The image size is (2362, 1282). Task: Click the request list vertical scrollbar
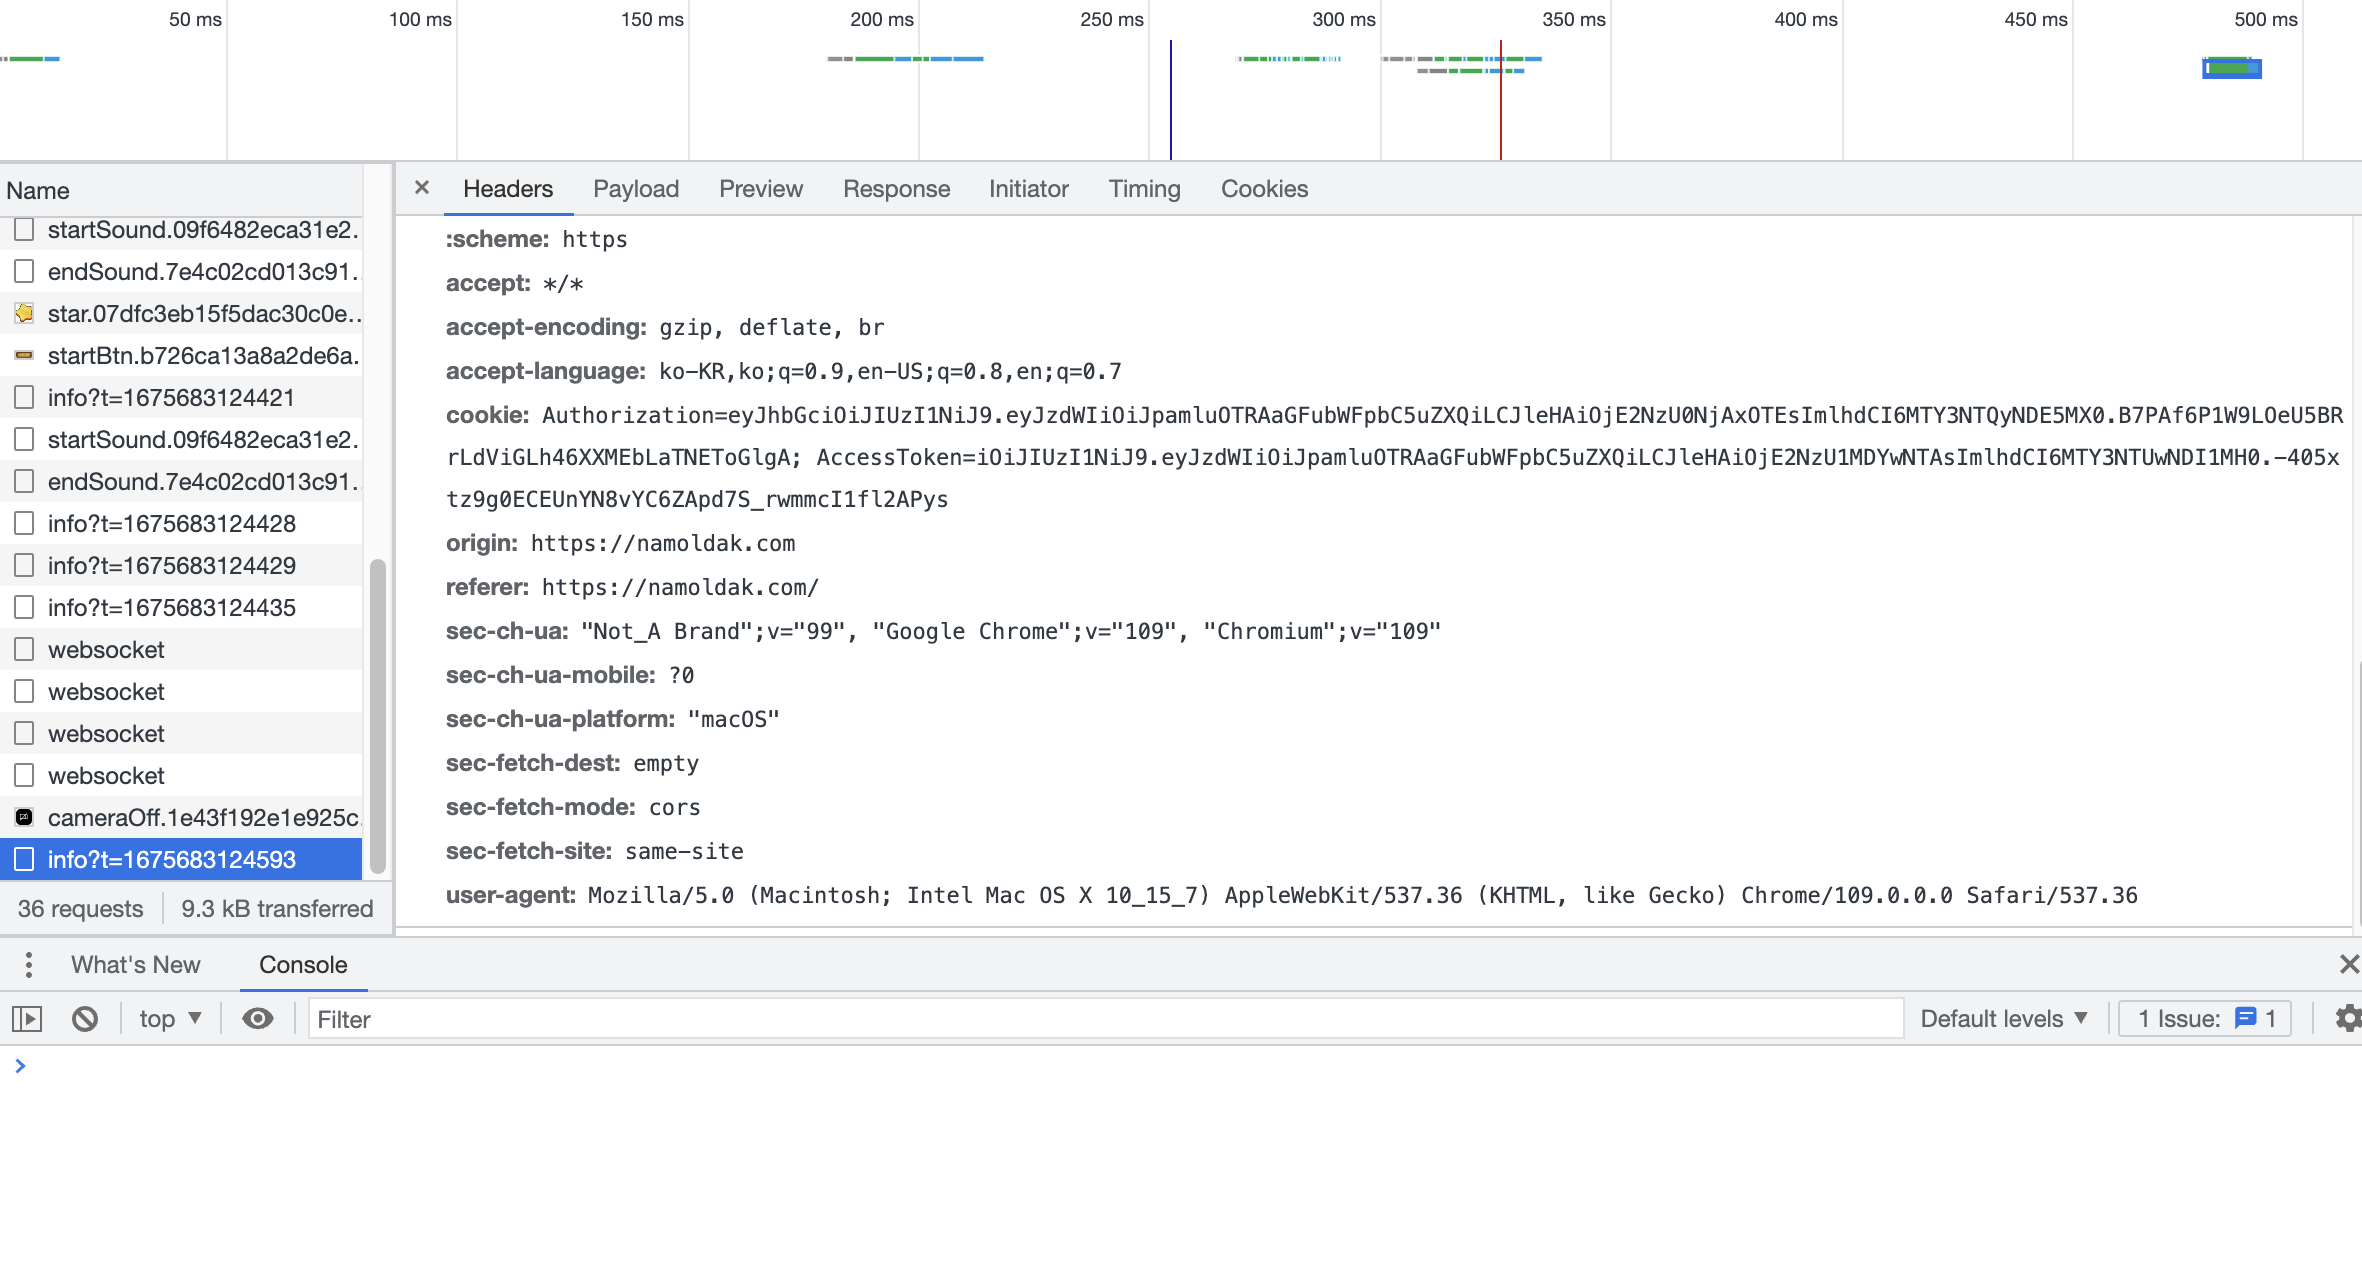pos(378,715)
